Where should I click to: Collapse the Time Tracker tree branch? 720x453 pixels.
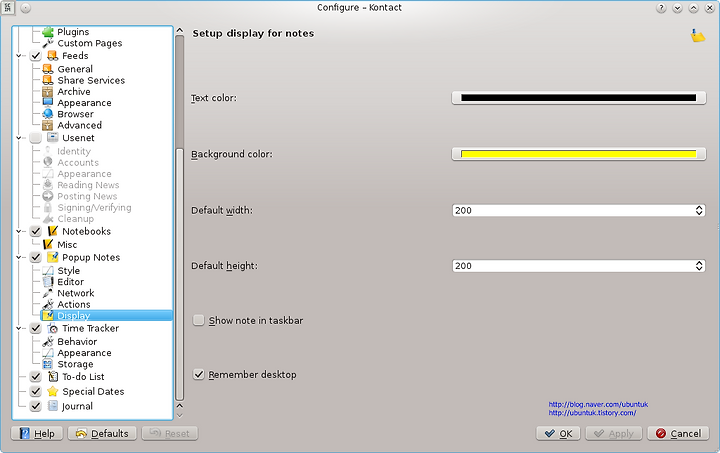(x=18, y=329)
